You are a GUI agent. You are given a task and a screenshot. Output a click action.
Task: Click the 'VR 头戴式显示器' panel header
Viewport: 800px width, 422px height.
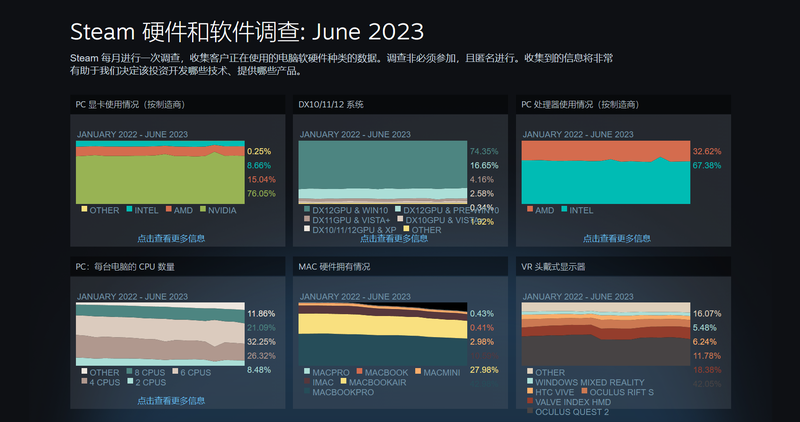623,266
